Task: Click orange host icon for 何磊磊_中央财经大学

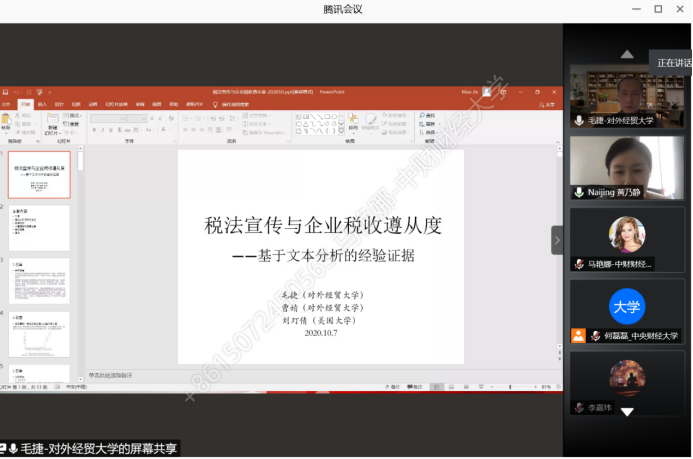Action: [578, 336]
